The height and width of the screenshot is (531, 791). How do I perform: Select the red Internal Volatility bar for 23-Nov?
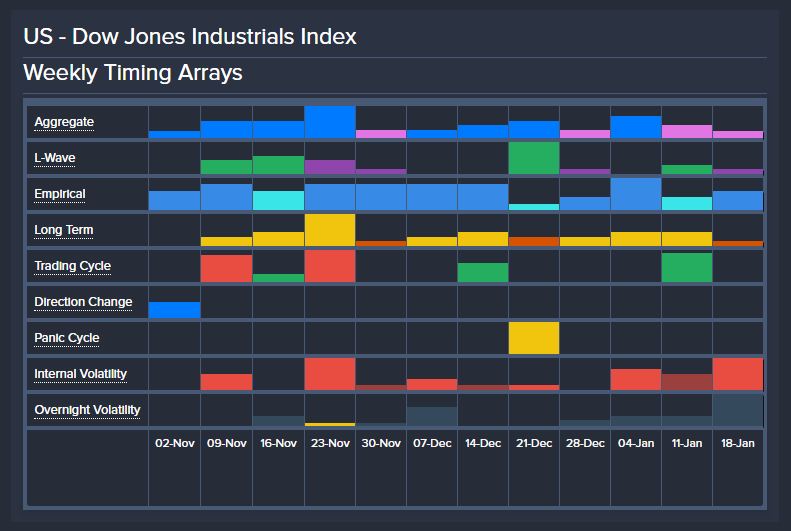click(x=330, y=374)
